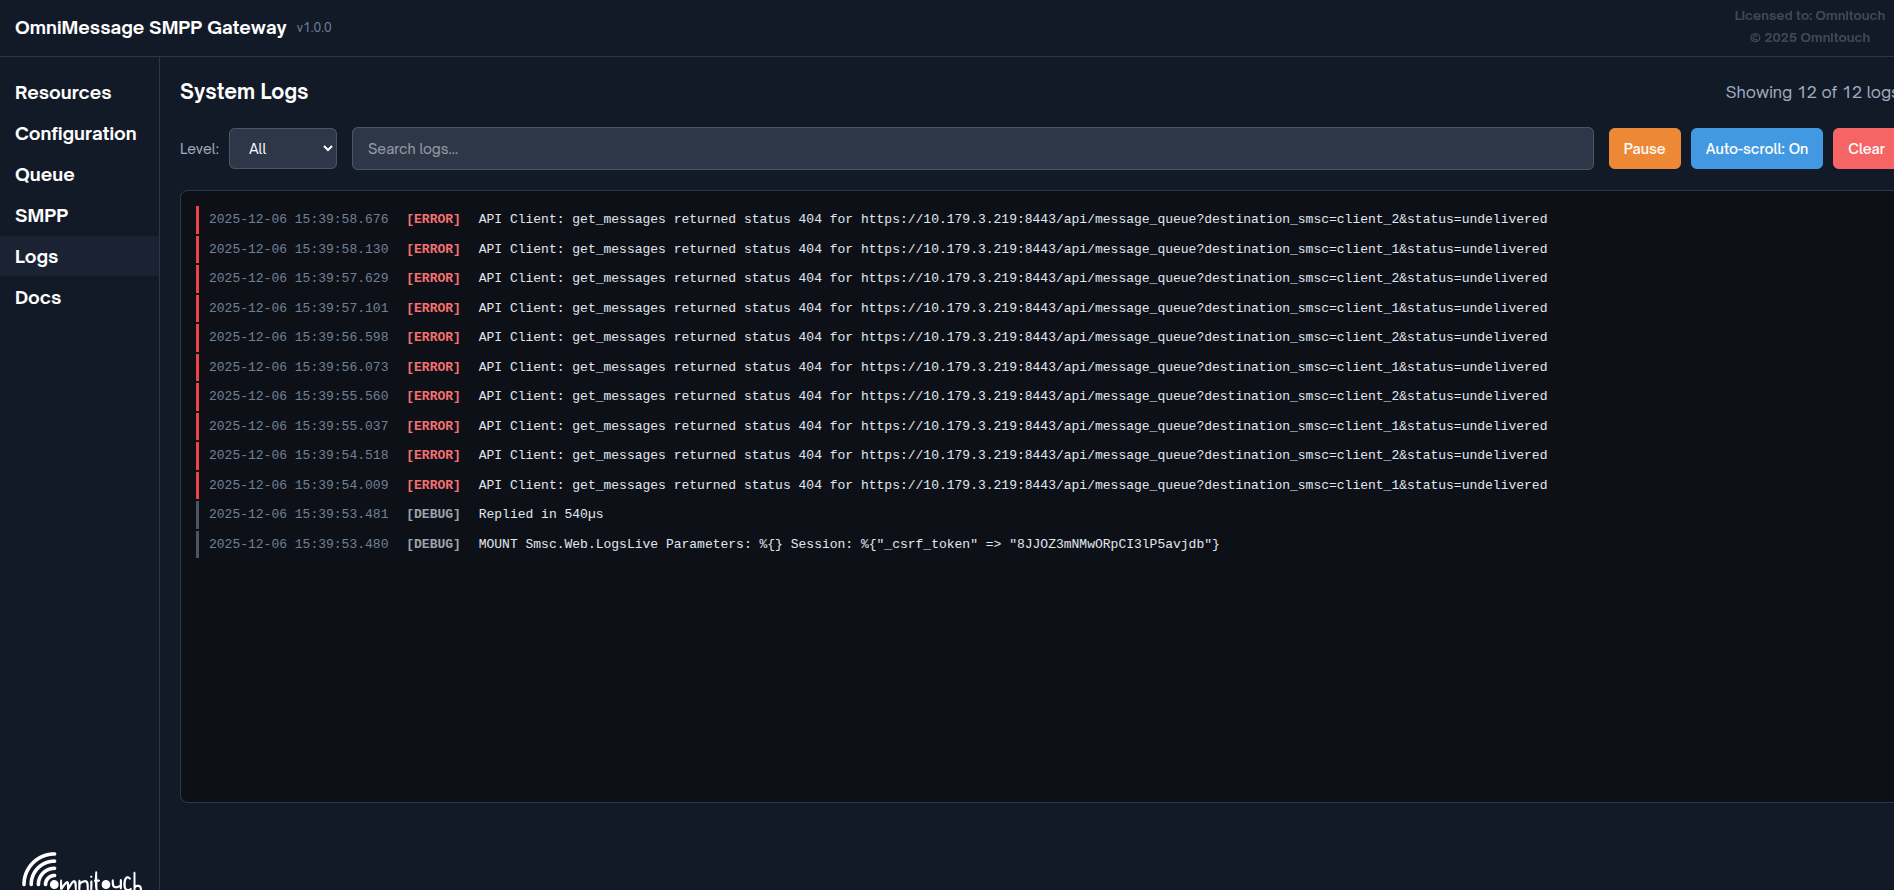Navigate to the SMPP page

(x=42, y=216)
